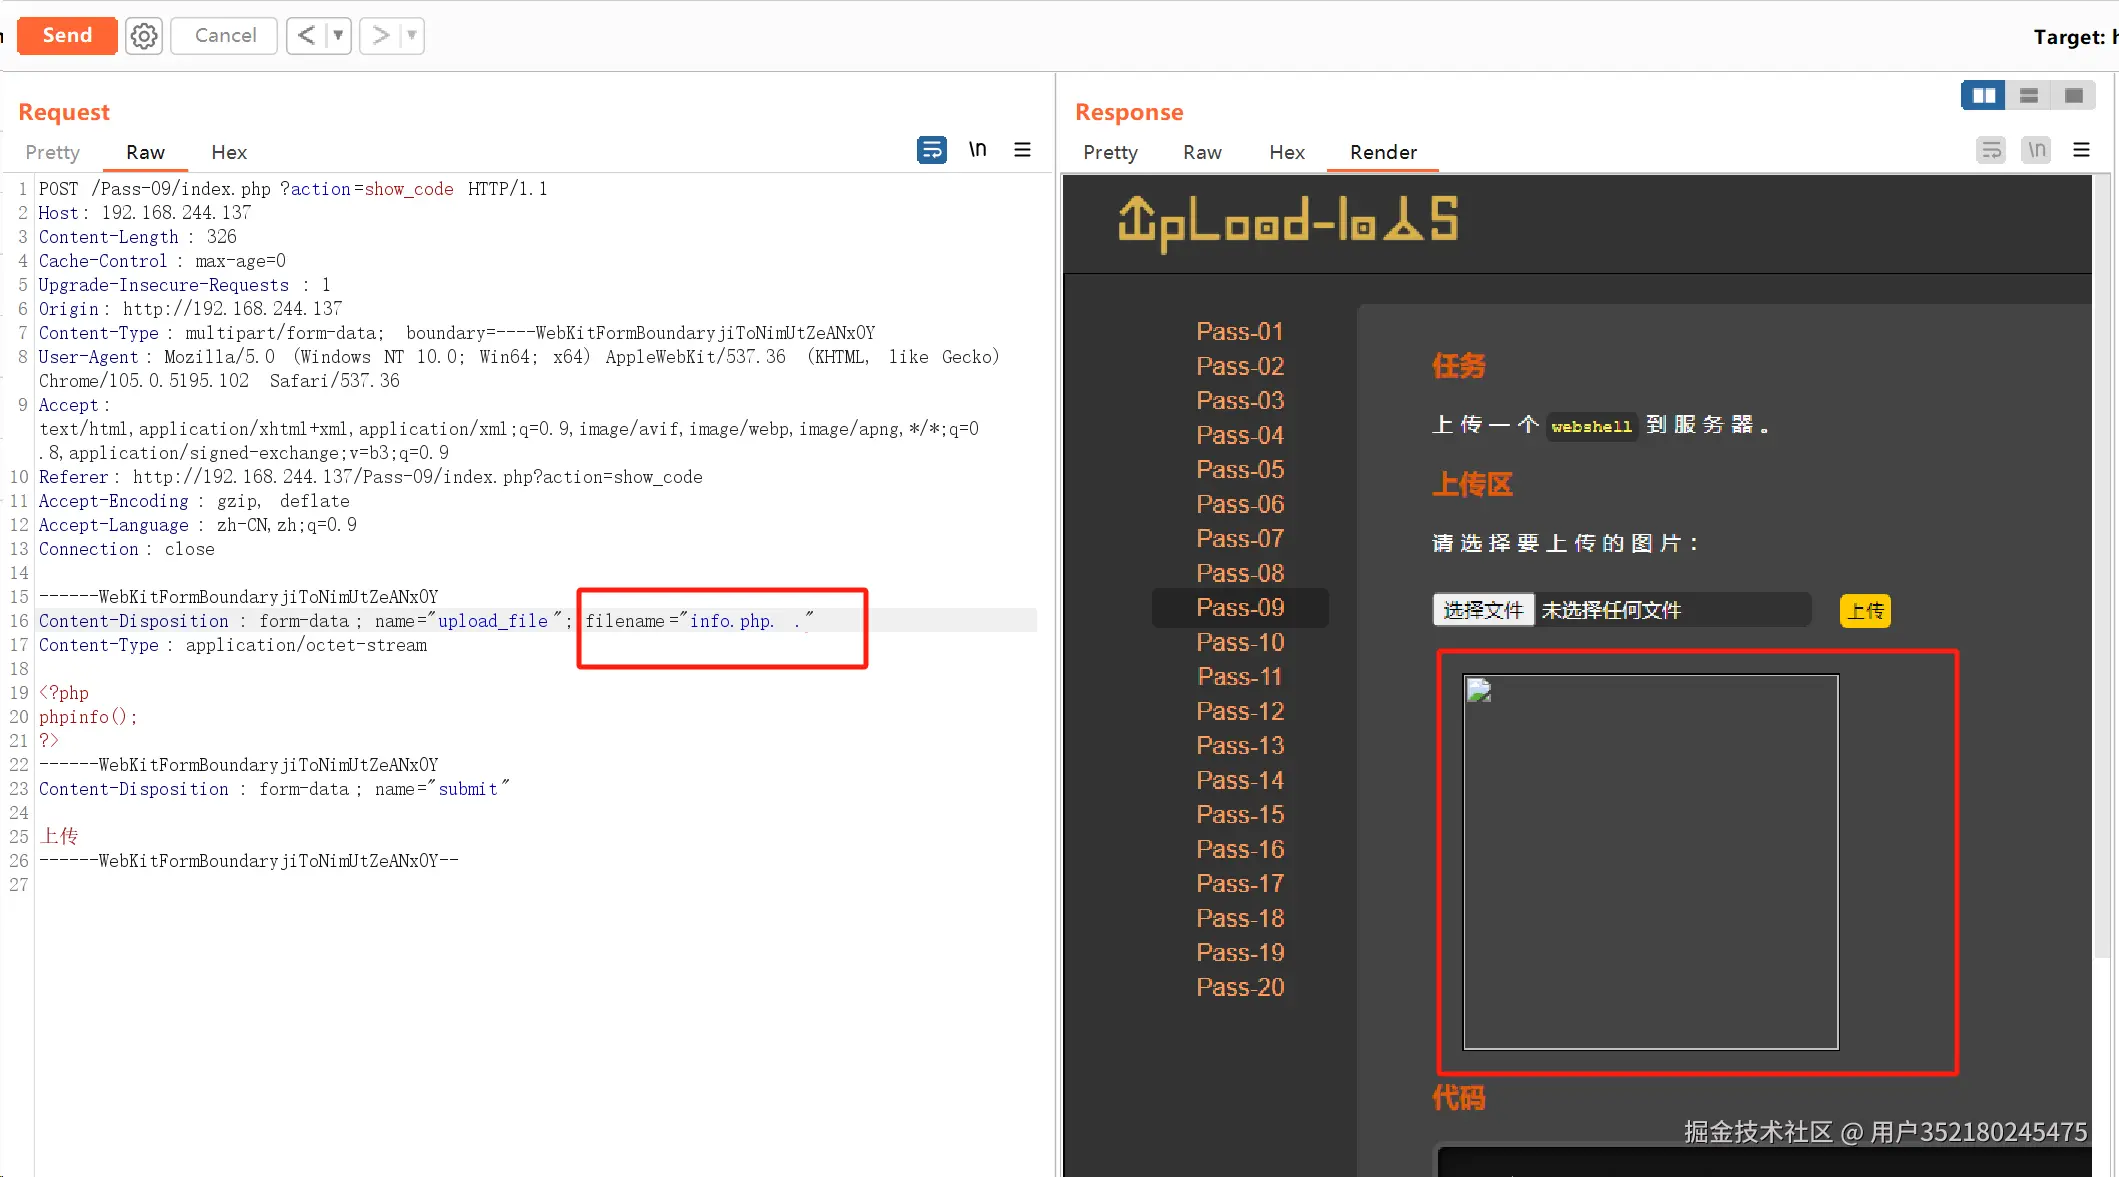
Task: Click the 选择文件 file chooser button
Action: click(1483, 610)
